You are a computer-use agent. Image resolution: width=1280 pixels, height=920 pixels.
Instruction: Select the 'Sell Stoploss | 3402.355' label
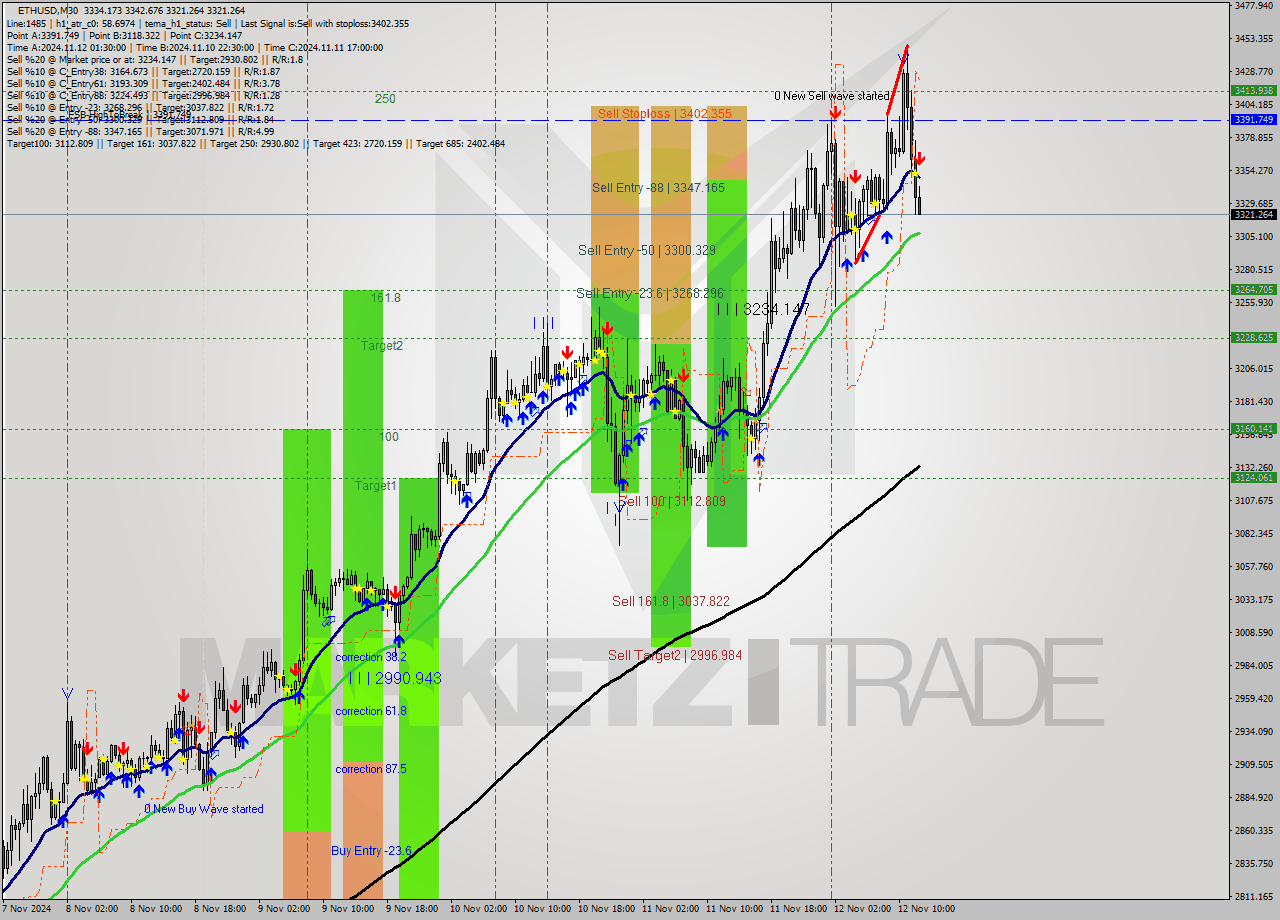[665, 114]
